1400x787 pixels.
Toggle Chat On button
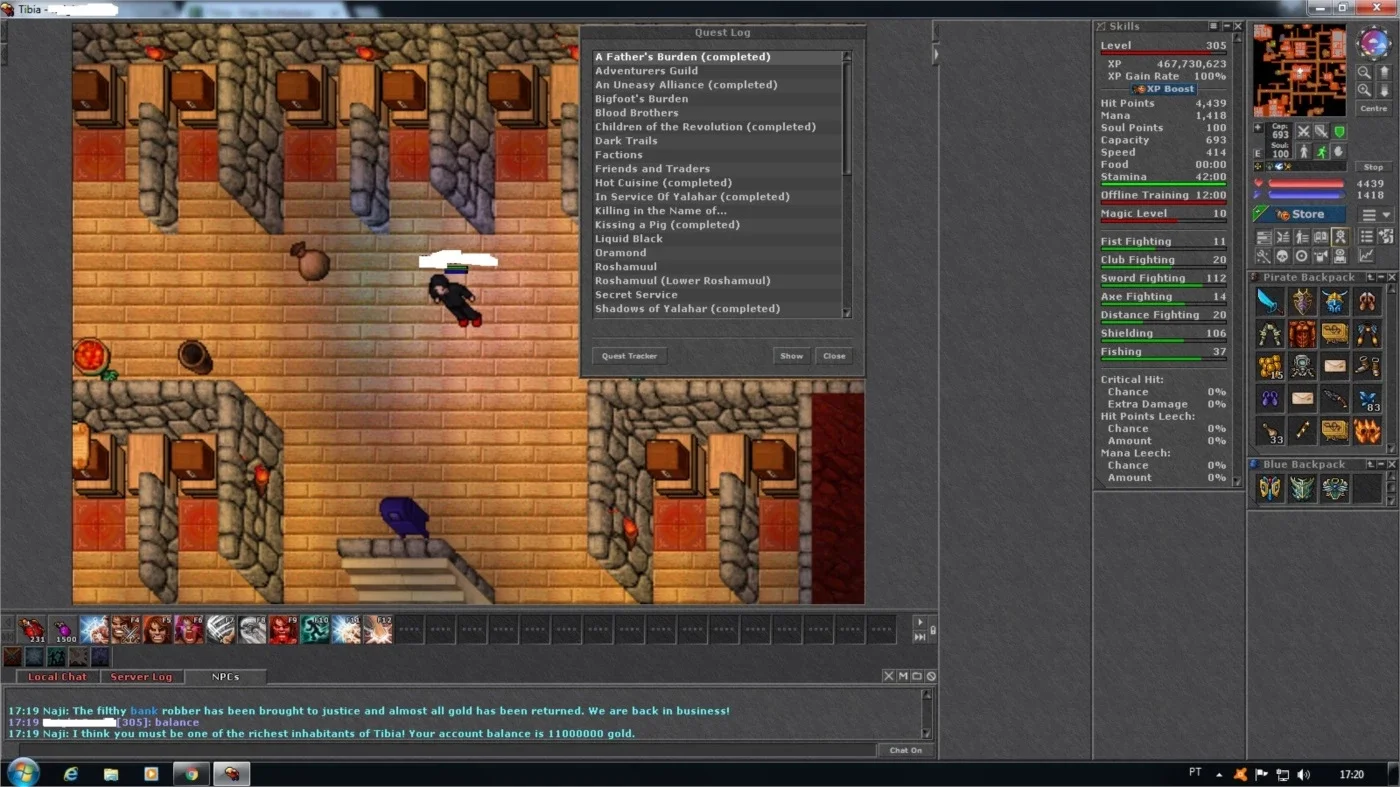[906, 750]
